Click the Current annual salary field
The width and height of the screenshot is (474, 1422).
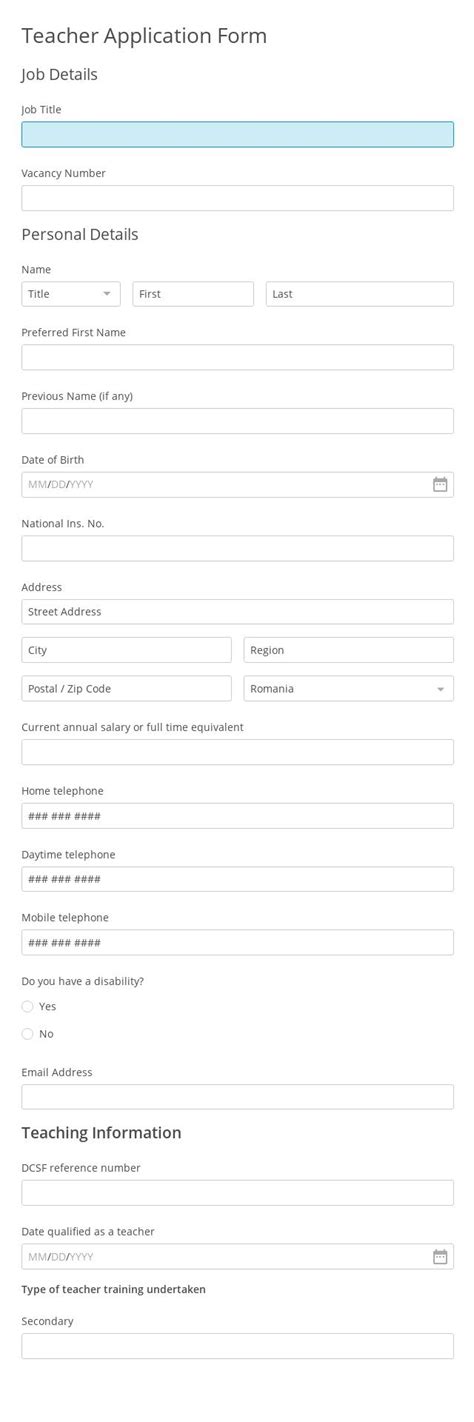pyautogui.click(x=238, y=752)
